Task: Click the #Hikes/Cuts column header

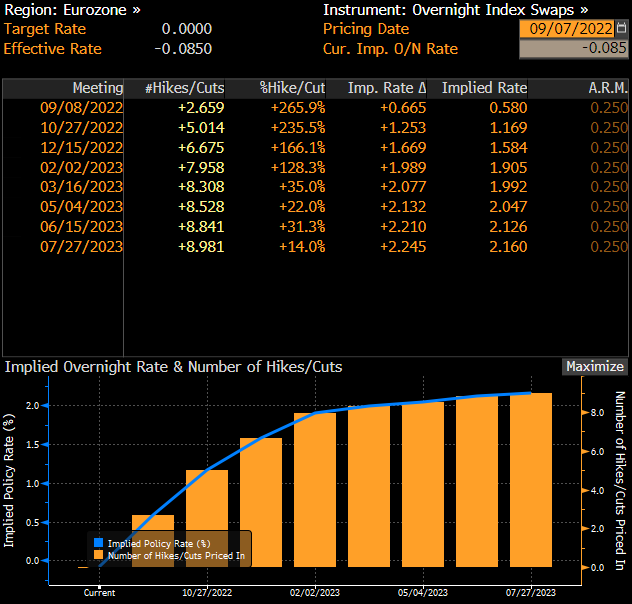Action: [x=184, y=88]
